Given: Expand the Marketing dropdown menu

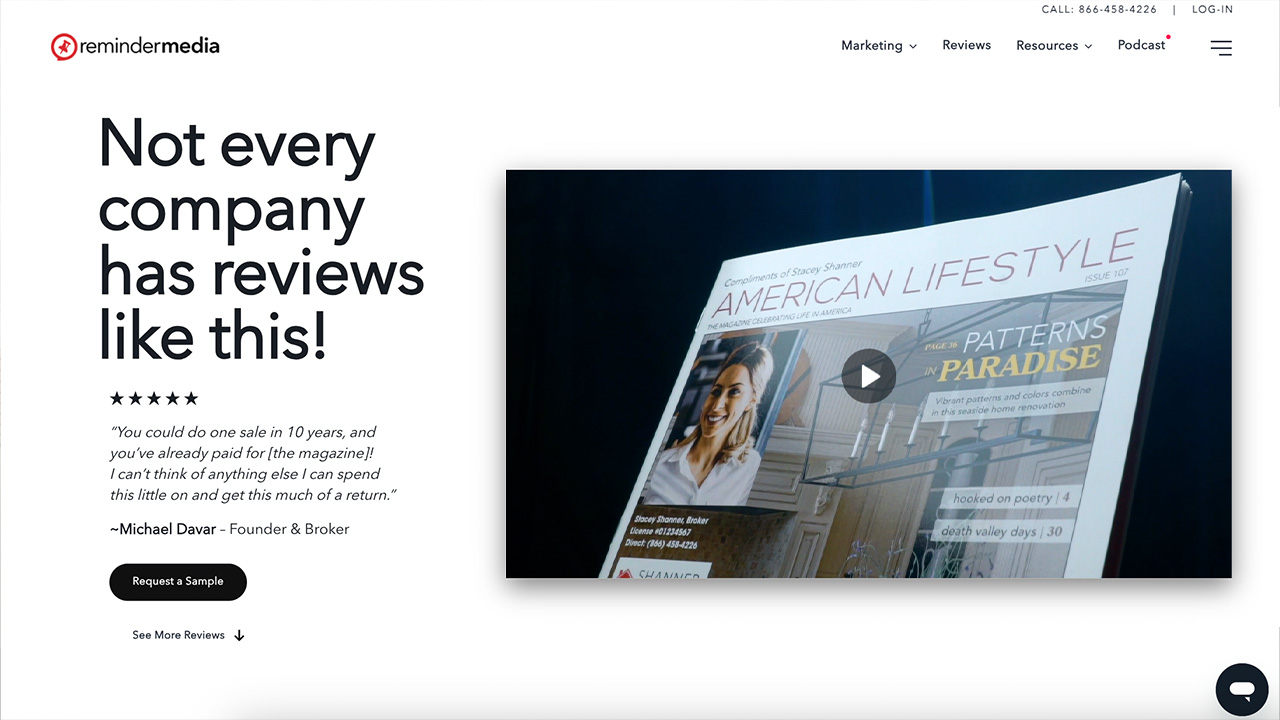Looking at the screenshot, I should (871, 46).
